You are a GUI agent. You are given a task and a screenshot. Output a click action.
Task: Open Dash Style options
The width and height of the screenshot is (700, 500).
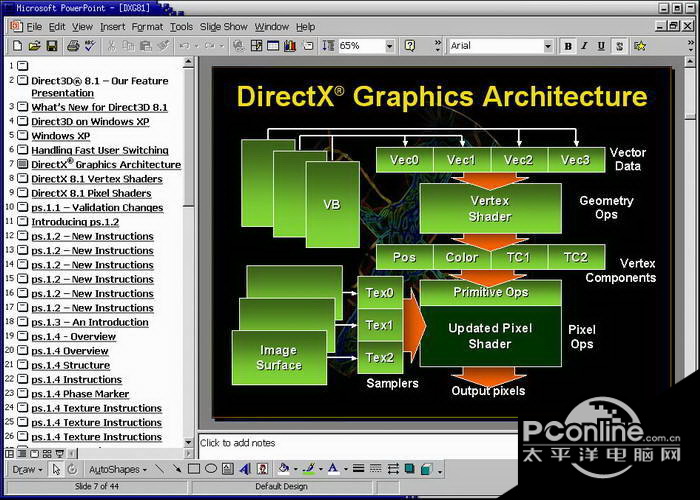tap(375, 469)
